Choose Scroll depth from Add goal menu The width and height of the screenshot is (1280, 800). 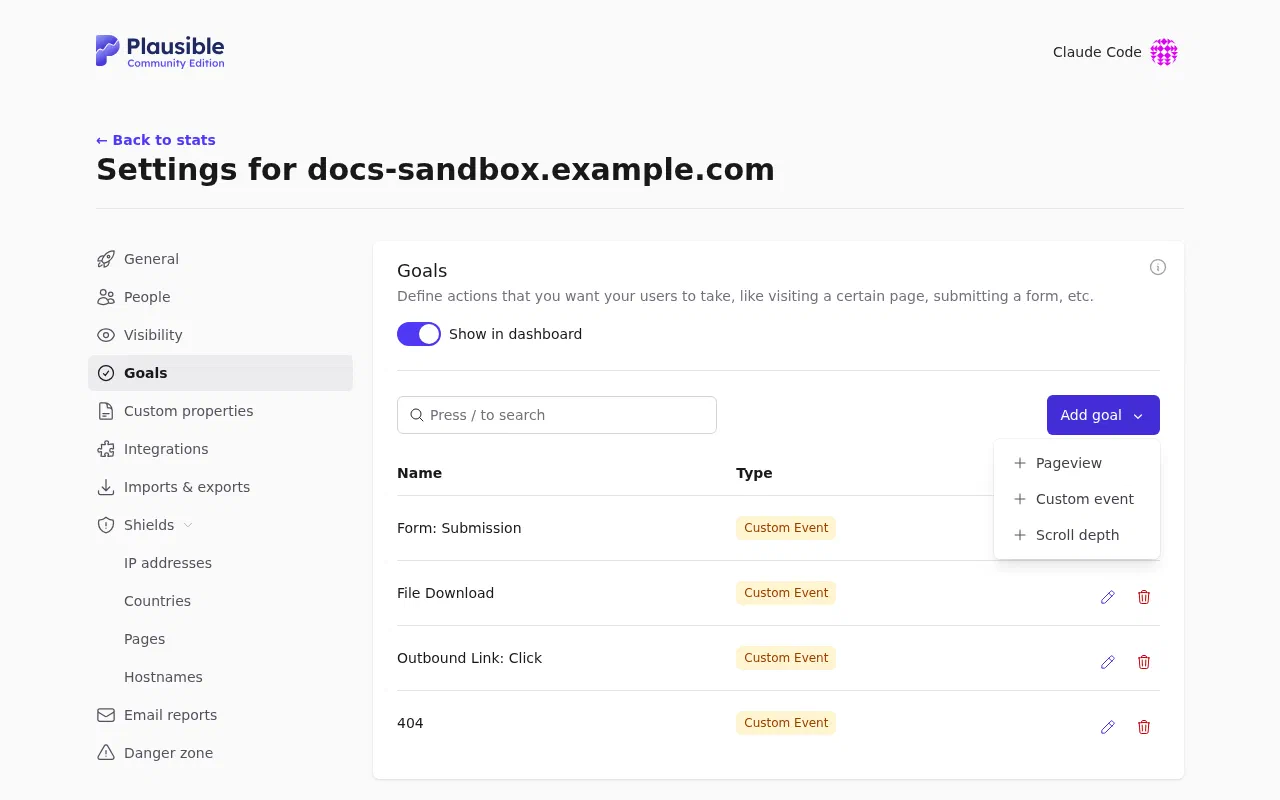click(1077, 535)
